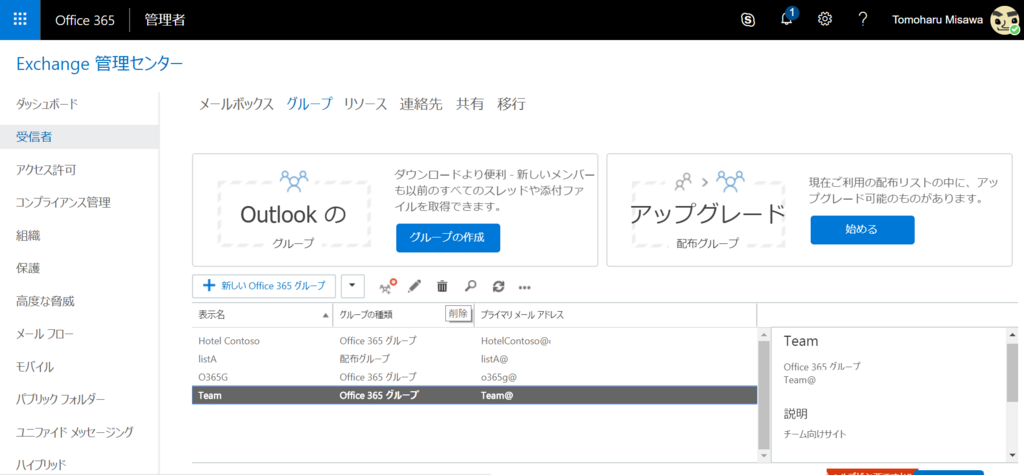The image size is (1024, 475).
Task: Click チーム向けサイト description text
Action: coord(814,433)
